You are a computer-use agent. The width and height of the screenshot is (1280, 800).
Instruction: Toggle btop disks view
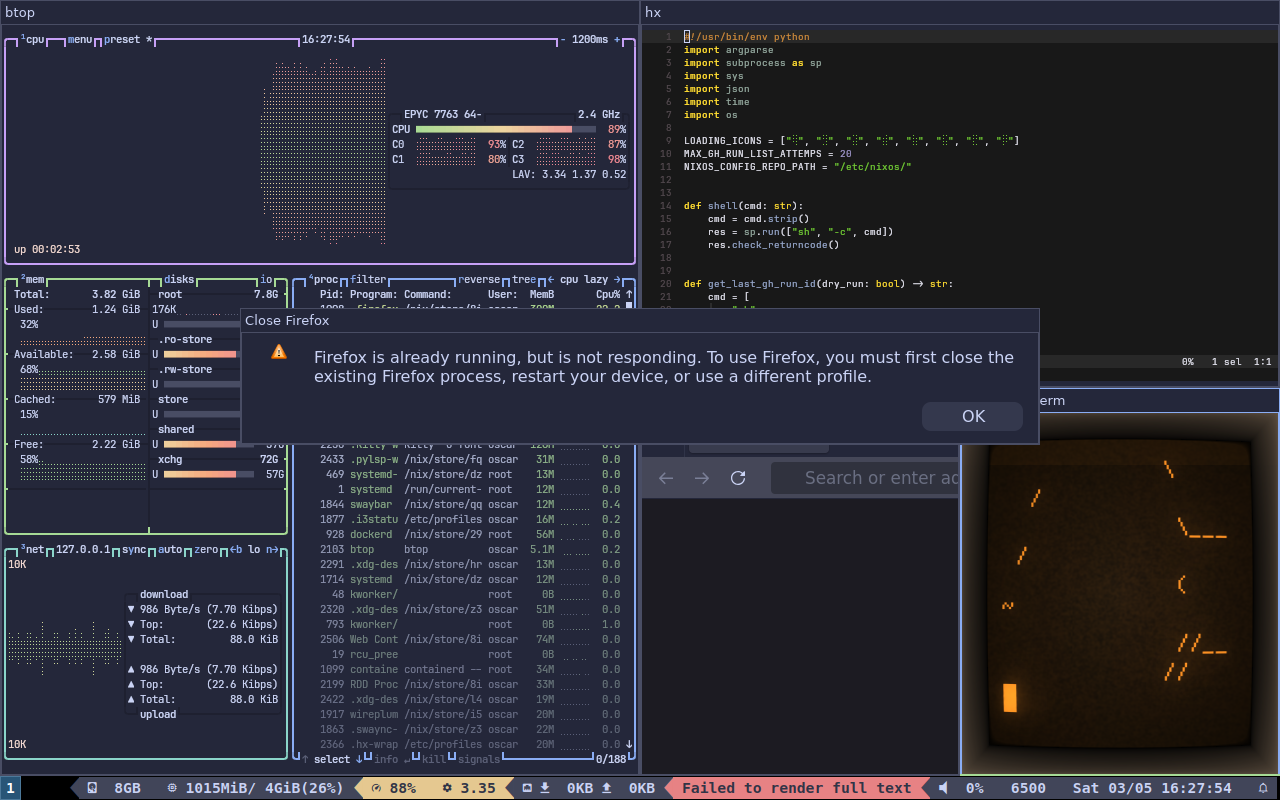179,280
